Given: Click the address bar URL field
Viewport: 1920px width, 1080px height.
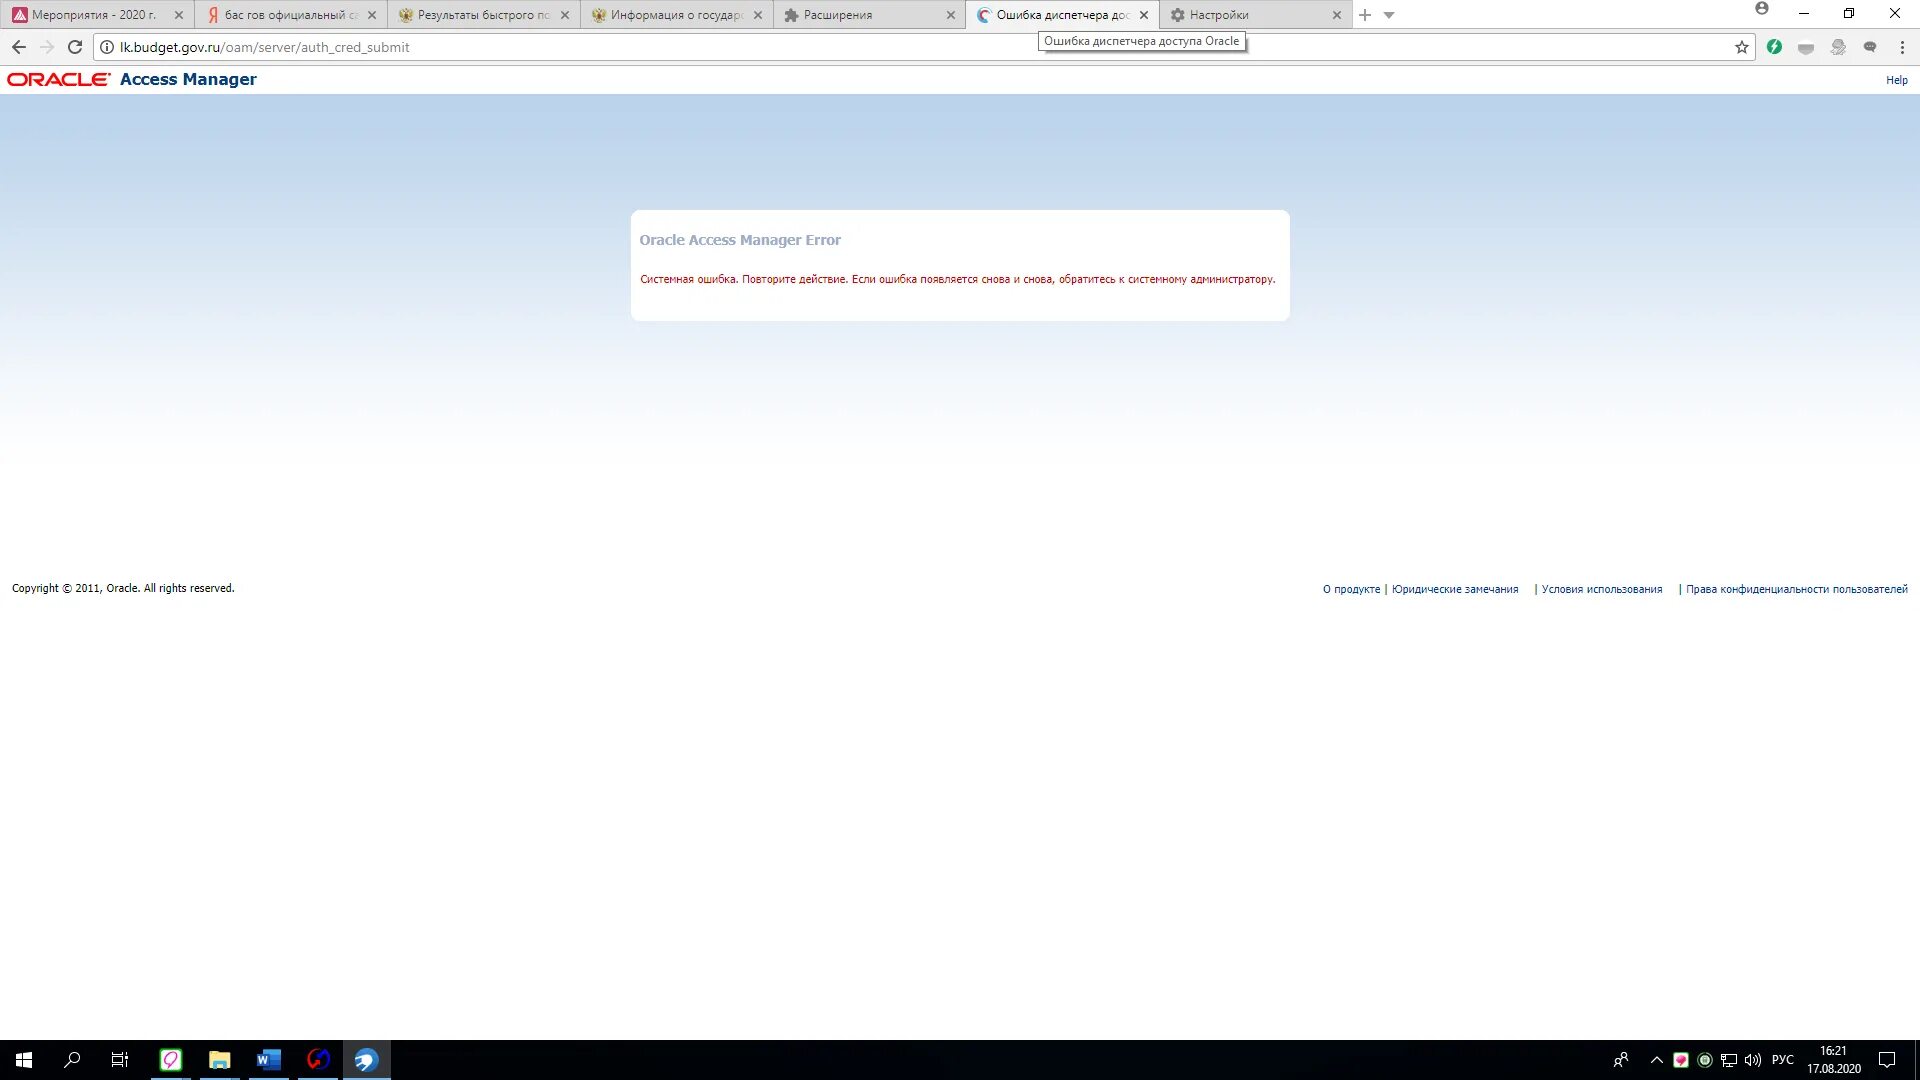Looking at the screenshot, I should (916, 47).
